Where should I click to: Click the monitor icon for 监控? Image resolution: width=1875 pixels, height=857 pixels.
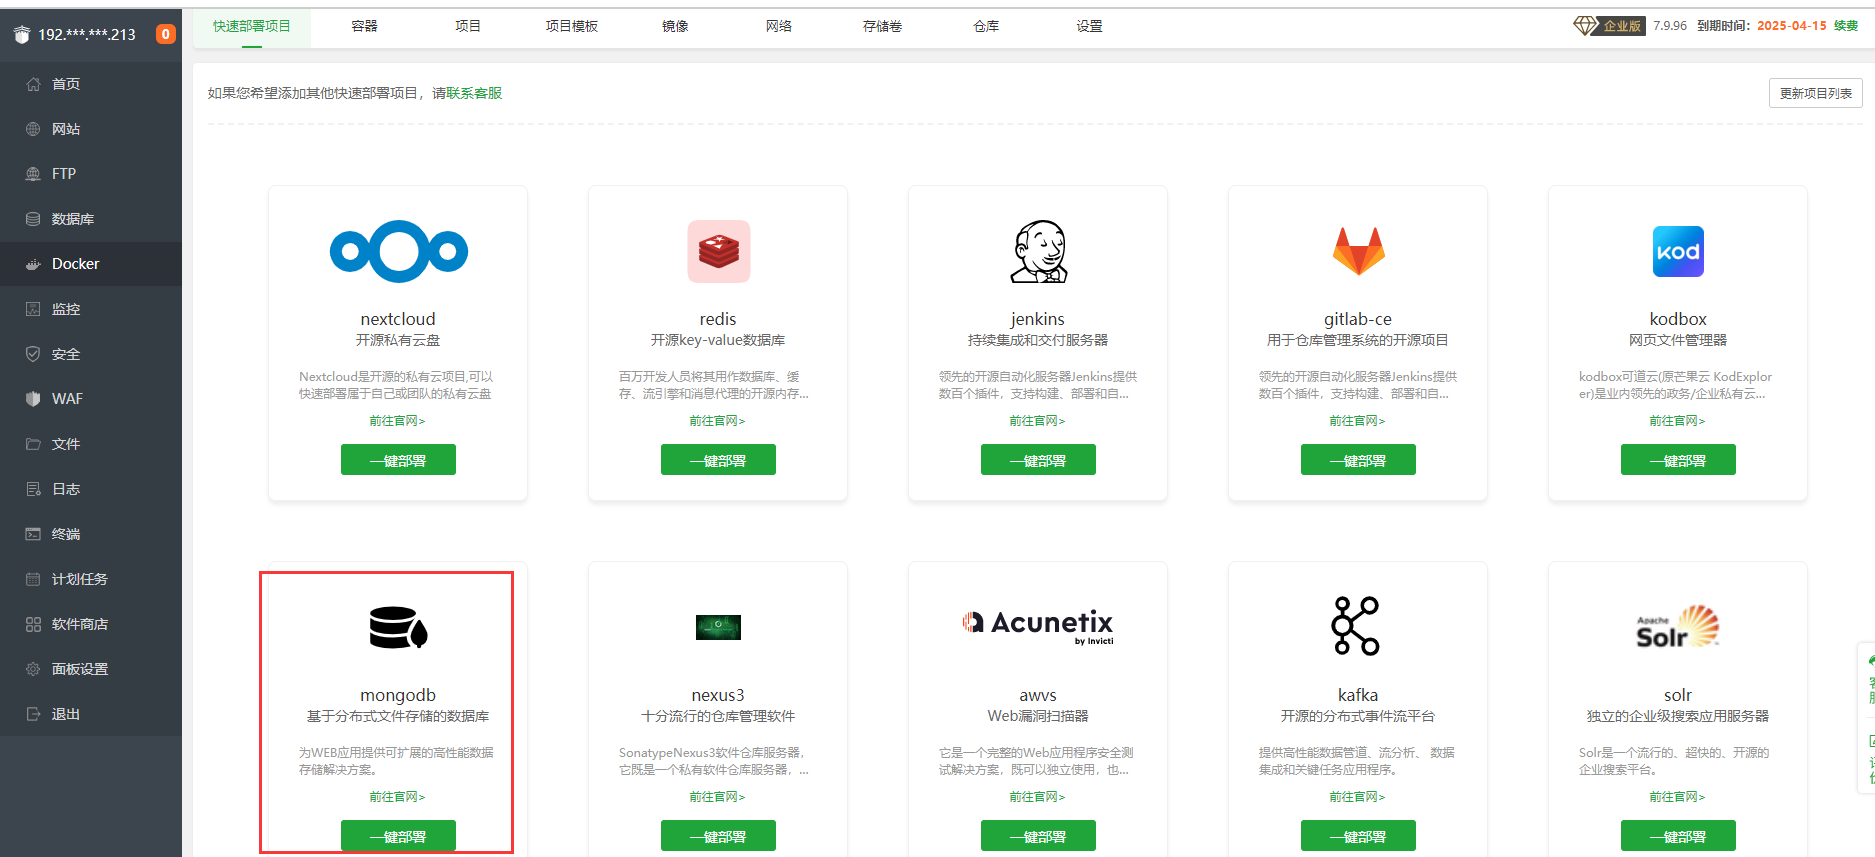[x=33, y=309]
